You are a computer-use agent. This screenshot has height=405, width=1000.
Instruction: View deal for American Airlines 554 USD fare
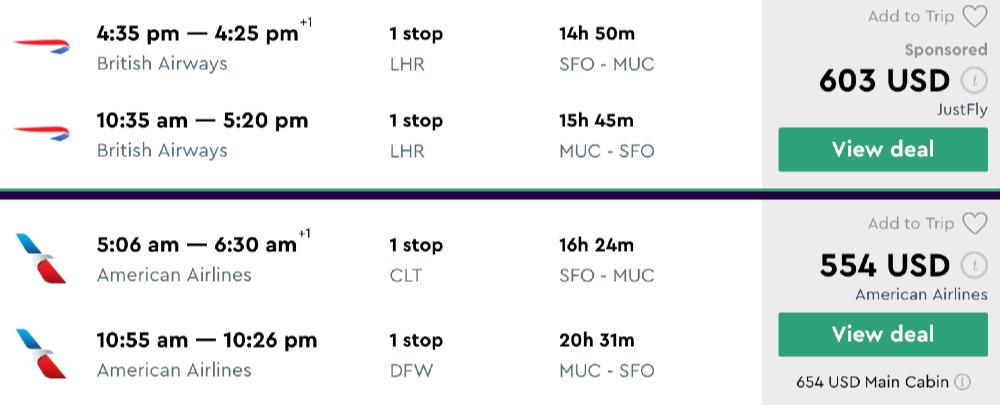(x=883, y=334)
